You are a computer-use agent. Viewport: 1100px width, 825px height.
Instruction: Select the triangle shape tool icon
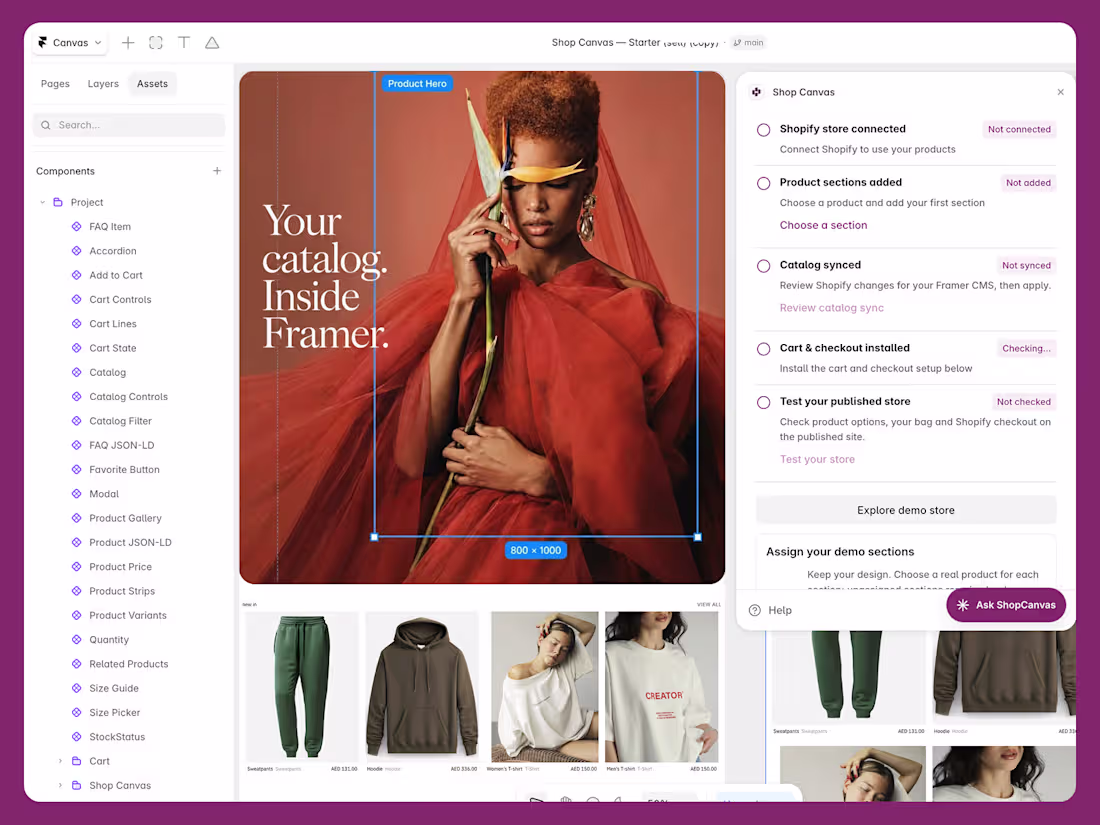(x=212, y=43)
